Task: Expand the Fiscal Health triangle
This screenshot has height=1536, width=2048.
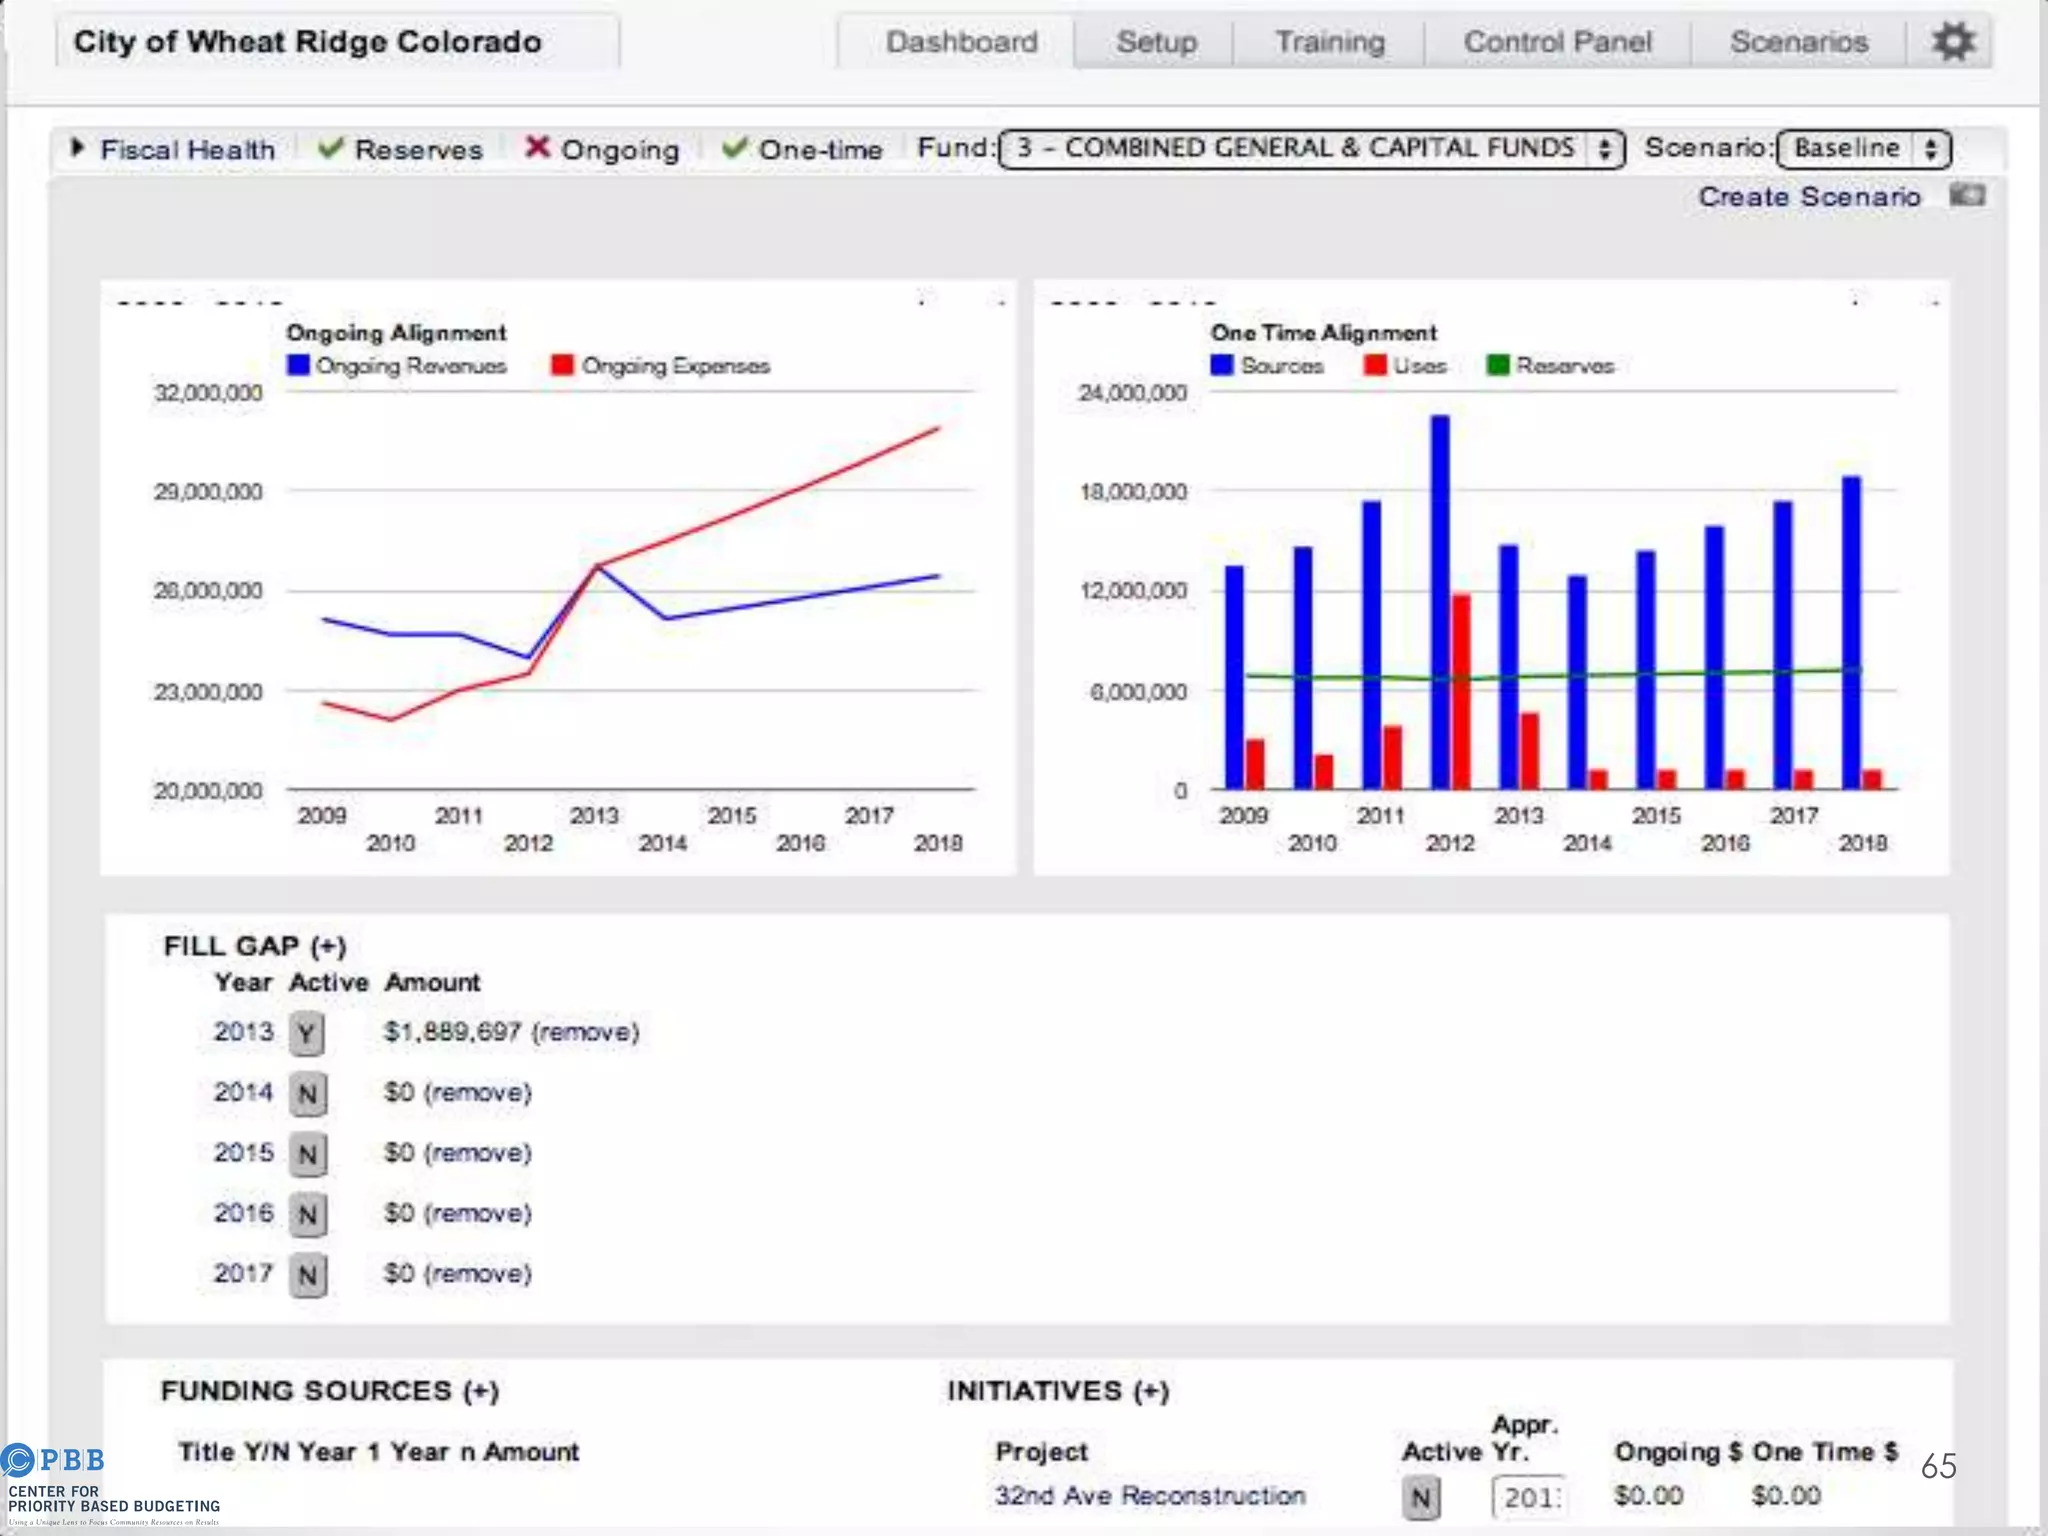Action: (78, 148)
